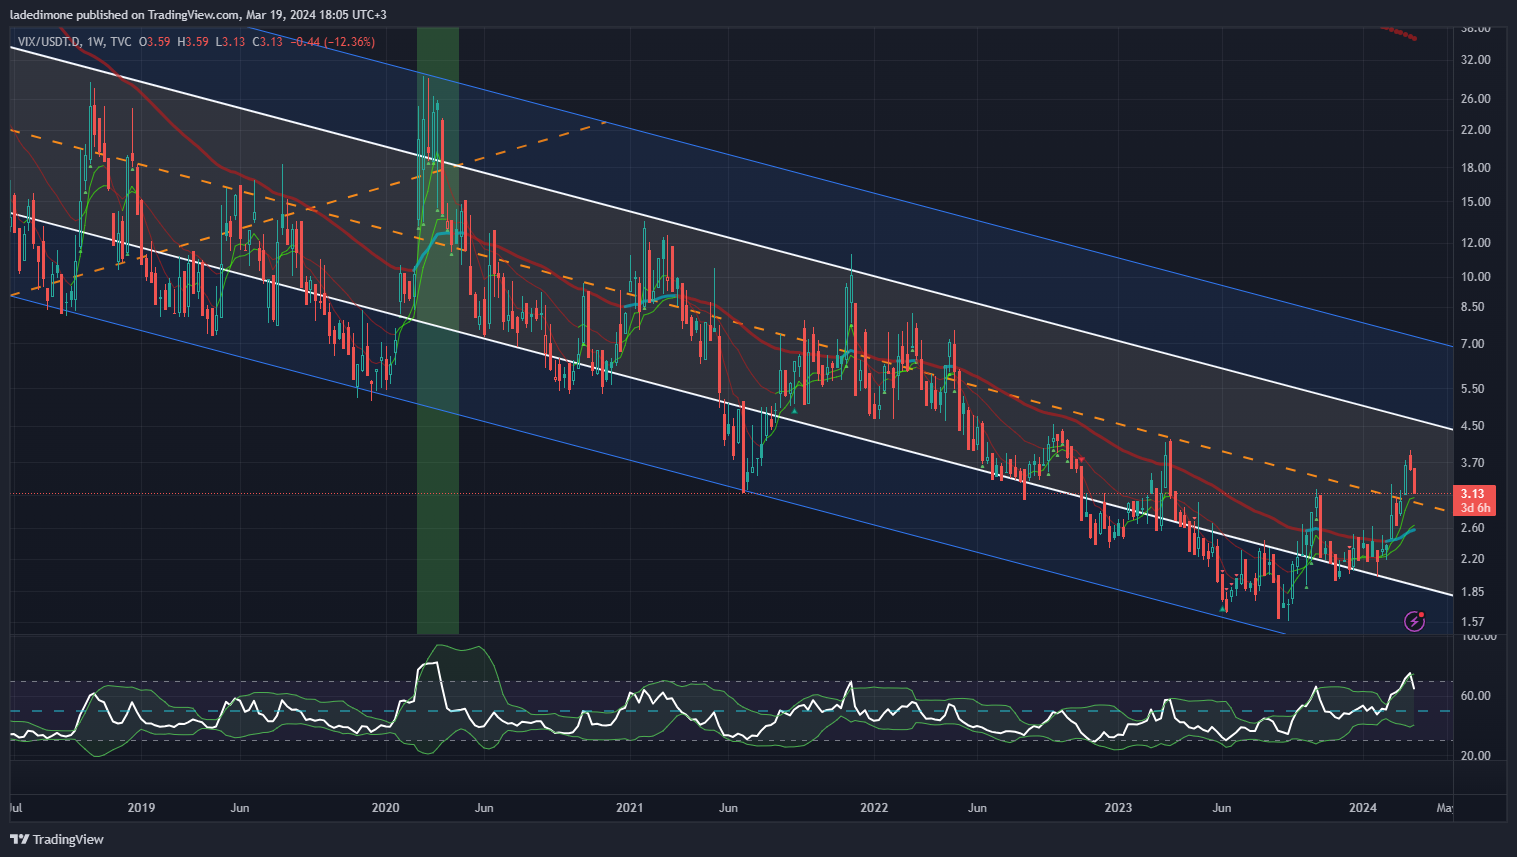Click the TVC source label in the legend
Image resolution: width=1517 pixels, height=857 pixels.
coord(121,42)
